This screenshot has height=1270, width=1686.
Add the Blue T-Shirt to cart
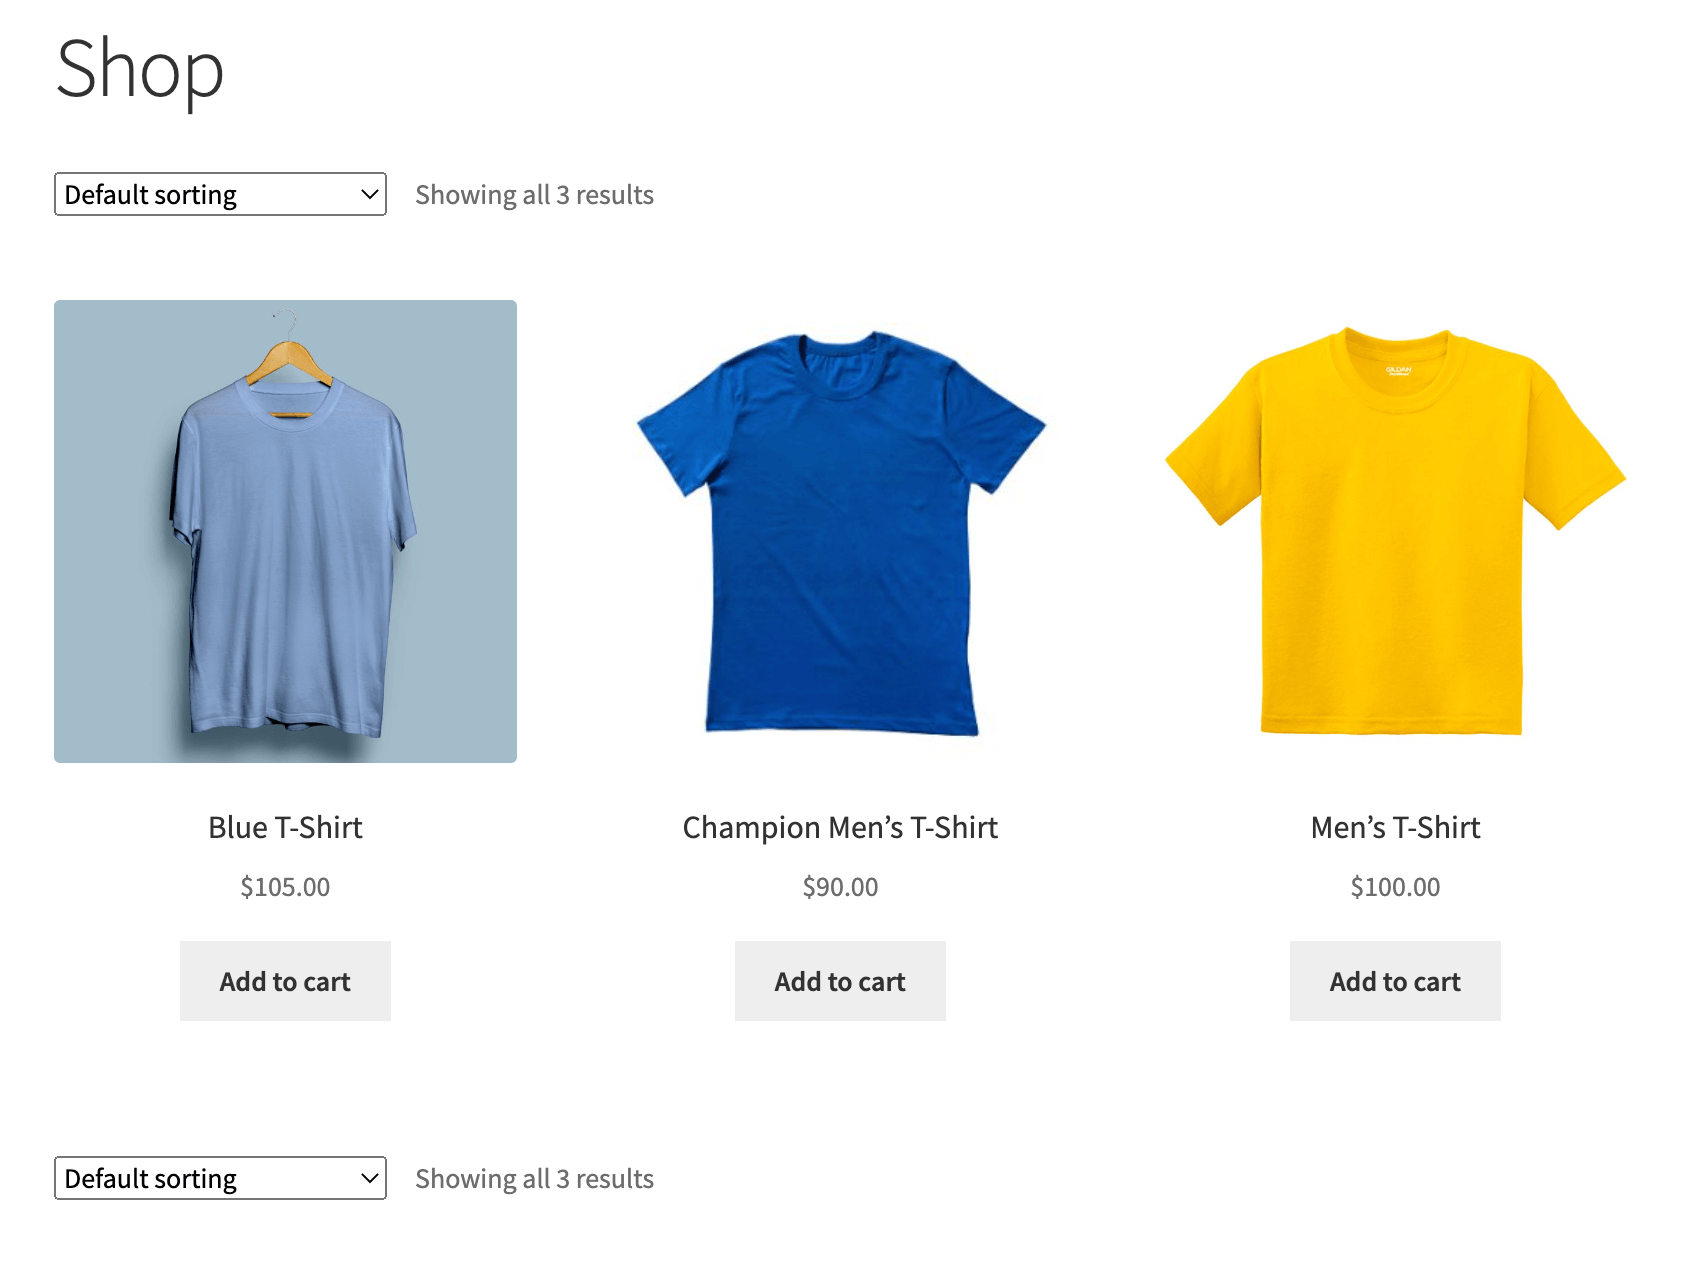[x=285, y=981]
